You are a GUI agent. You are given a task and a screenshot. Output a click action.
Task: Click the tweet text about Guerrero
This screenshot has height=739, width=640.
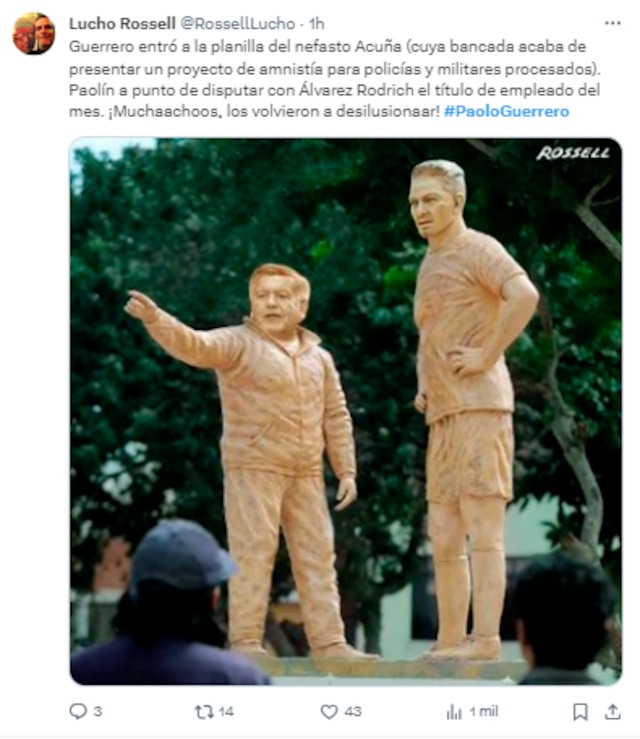(x=335, y=79)
